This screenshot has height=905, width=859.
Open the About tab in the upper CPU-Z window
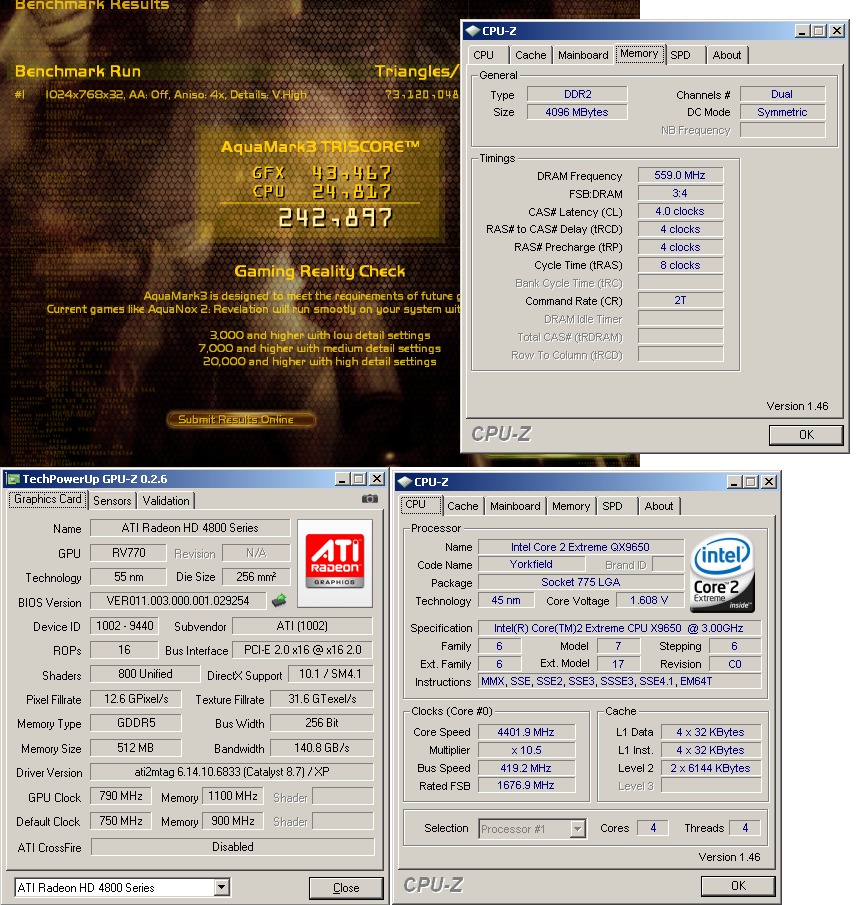(726, 55)
